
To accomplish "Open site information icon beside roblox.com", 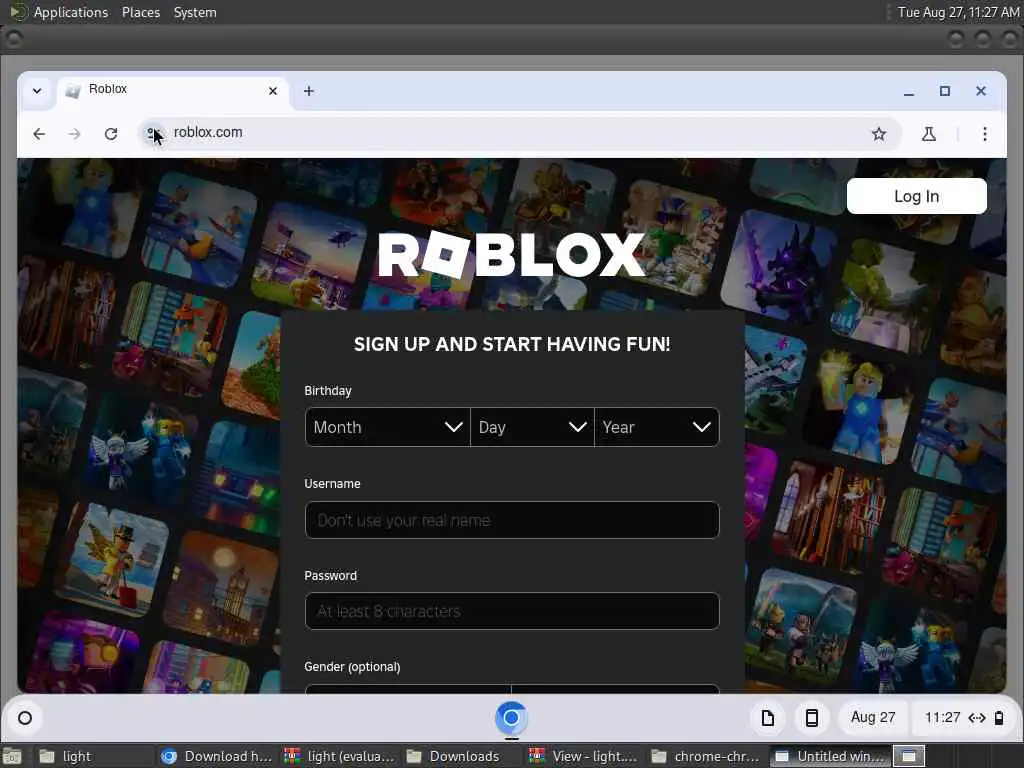I will (x=154, y=134).
